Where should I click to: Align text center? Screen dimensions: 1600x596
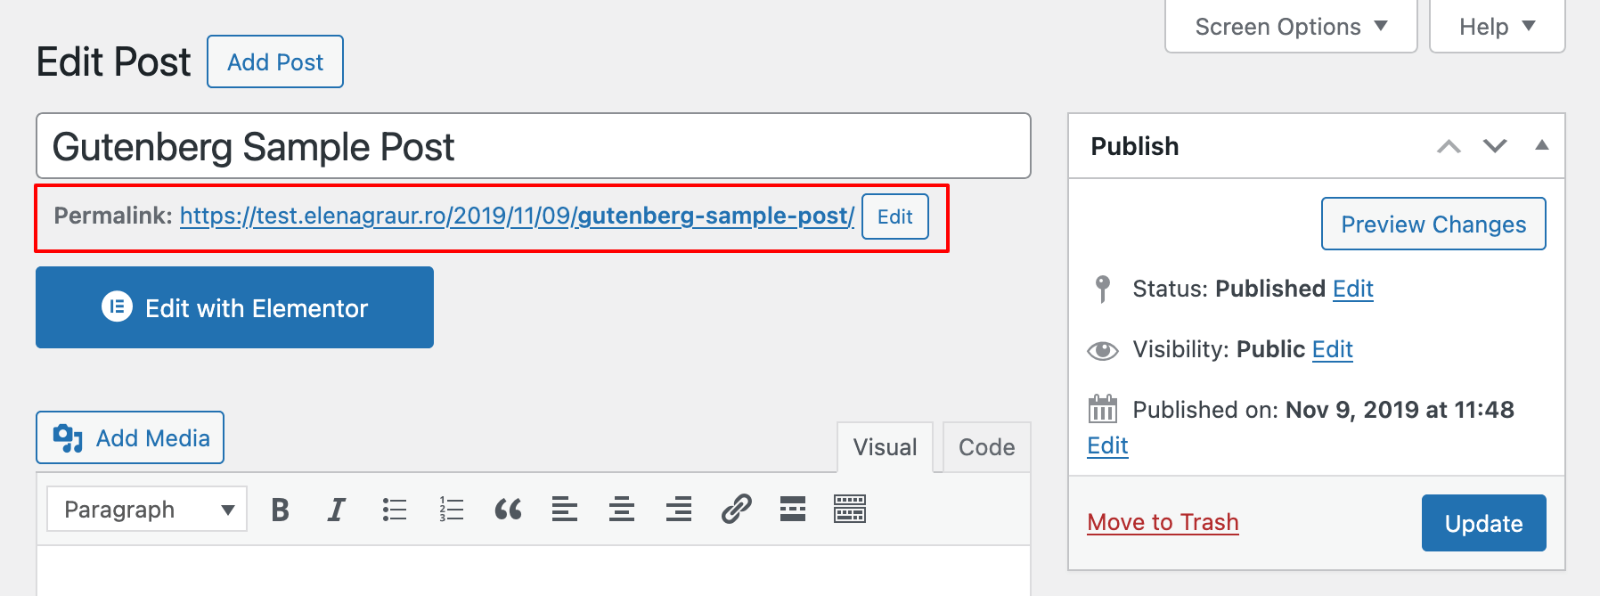coord(622,510)
